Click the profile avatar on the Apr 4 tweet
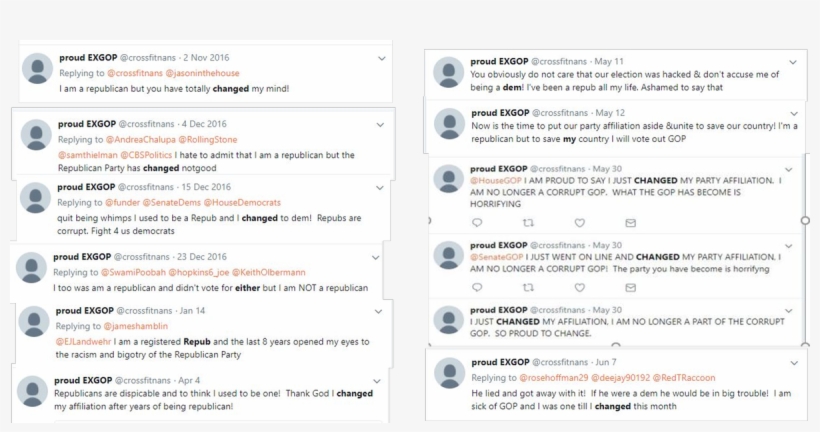This screenshot has height=432, width=820. click(32, 391)
